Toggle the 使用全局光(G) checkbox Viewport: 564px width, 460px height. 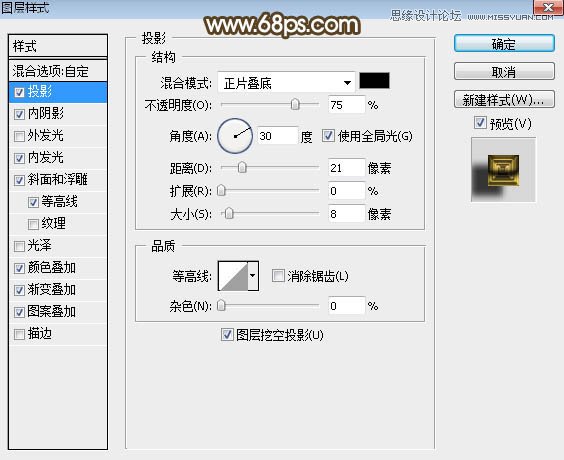tap(328, 136)
